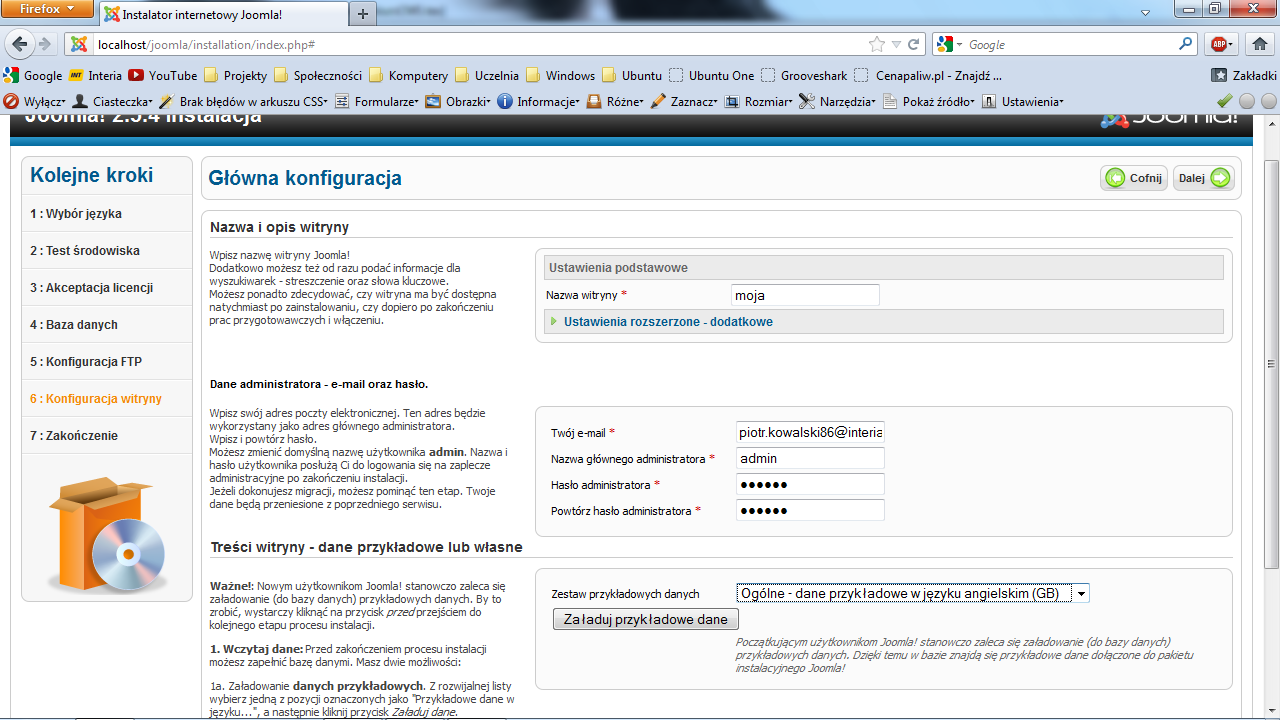Open the Rozmiar toolbar menu

click(758, 101)
